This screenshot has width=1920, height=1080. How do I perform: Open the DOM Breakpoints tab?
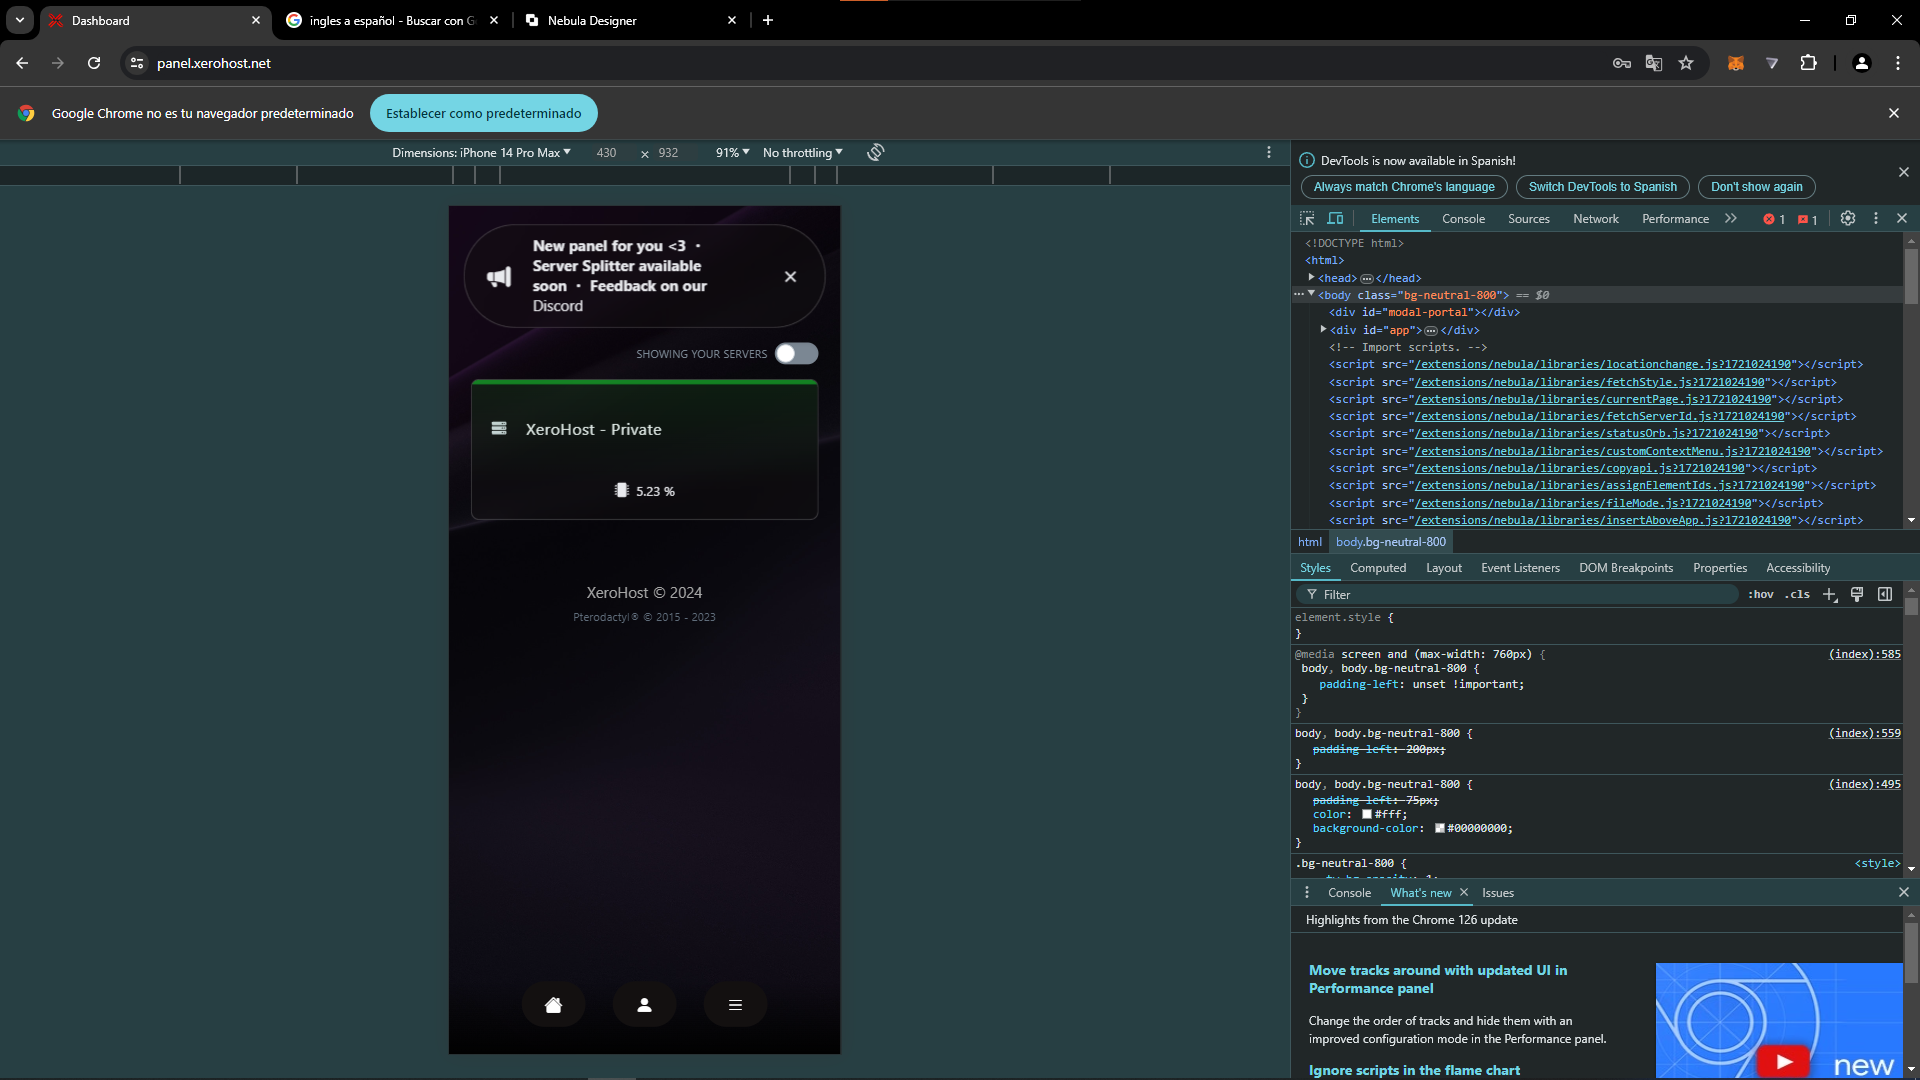pos(1625,568)
